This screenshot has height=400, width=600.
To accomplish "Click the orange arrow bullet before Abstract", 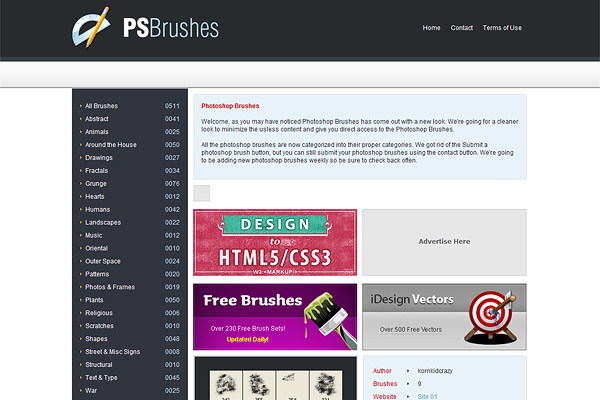I will [x=81, y=119].
